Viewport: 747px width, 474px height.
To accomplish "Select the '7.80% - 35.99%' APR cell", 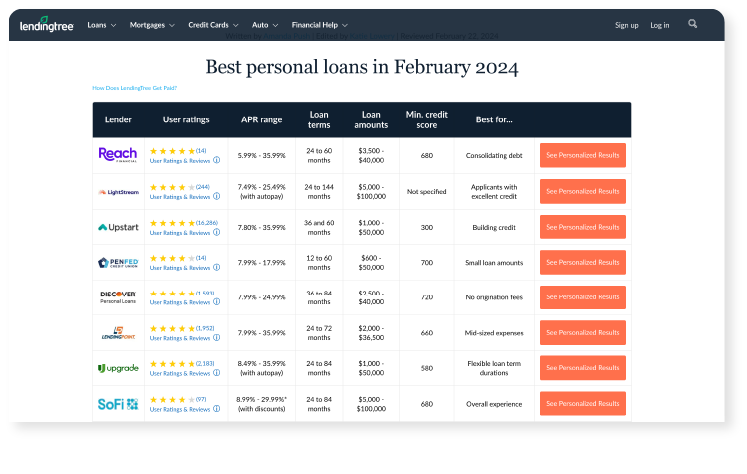I will point(262,227).
